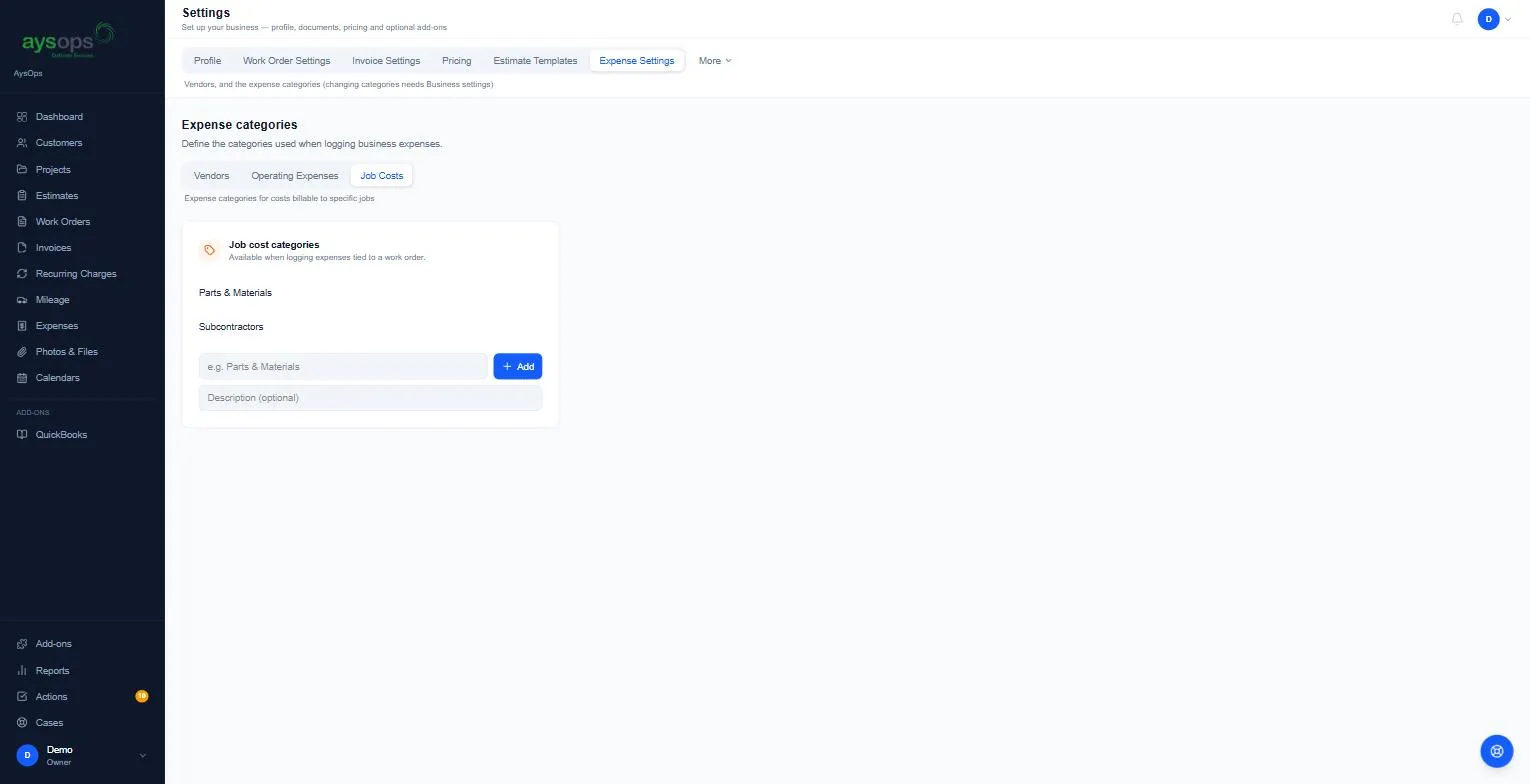Click the Reports bar chart icon
This screenshot has width=1530, height=784.
point(22,671)
